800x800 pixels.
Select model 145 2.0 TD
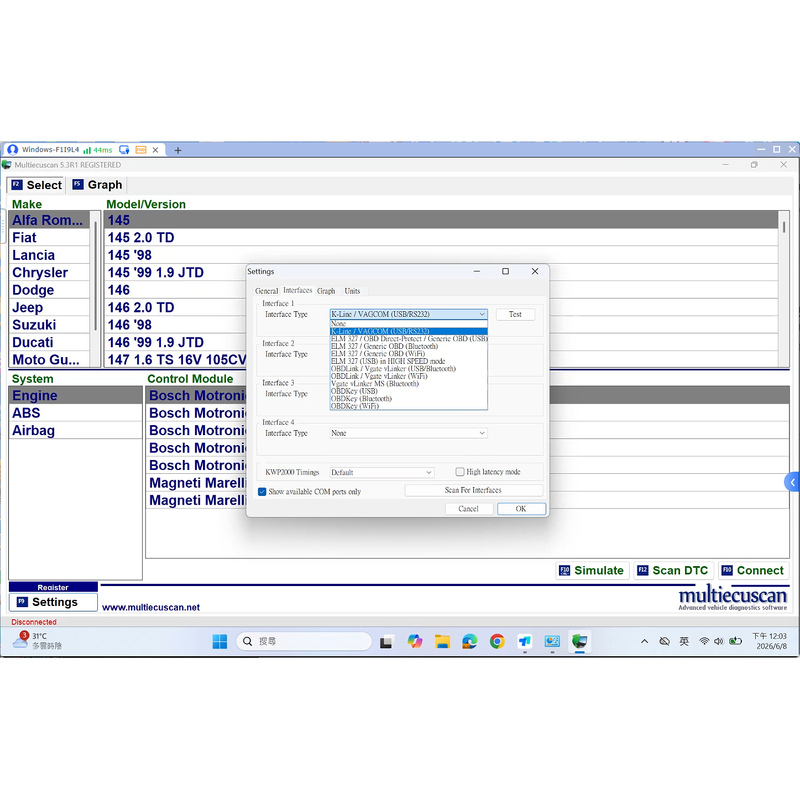tap(441, 238)
